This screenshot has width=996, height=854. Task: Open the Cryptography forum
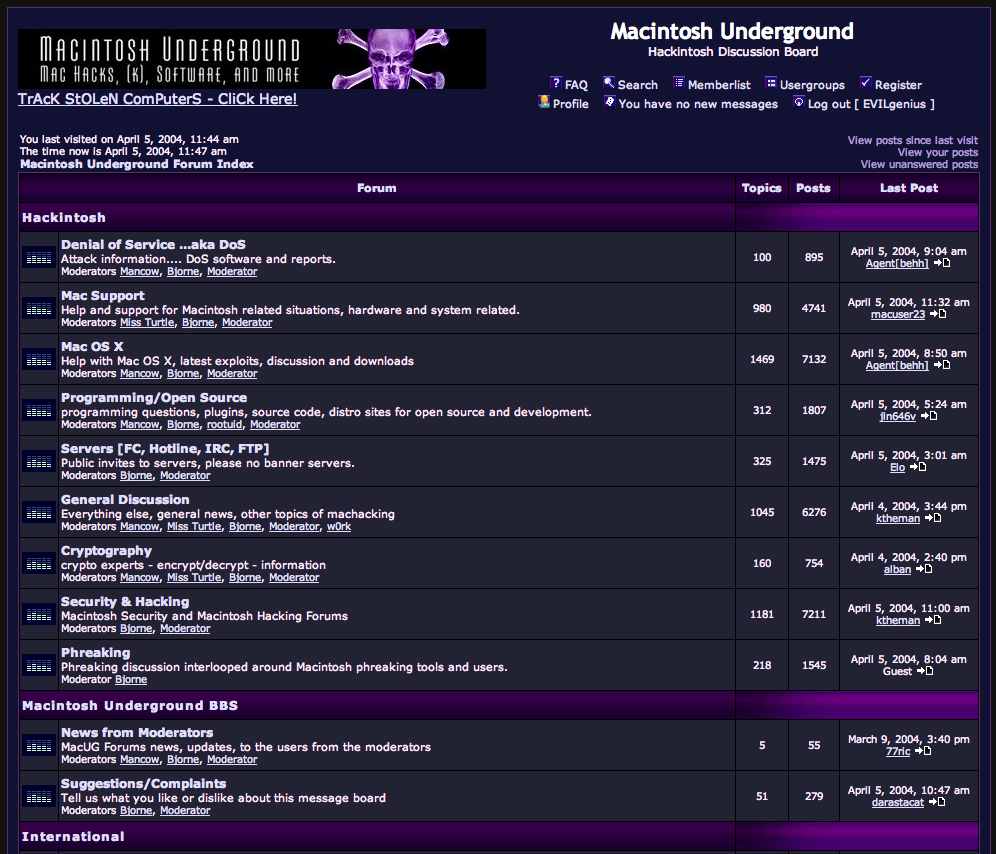106,551
